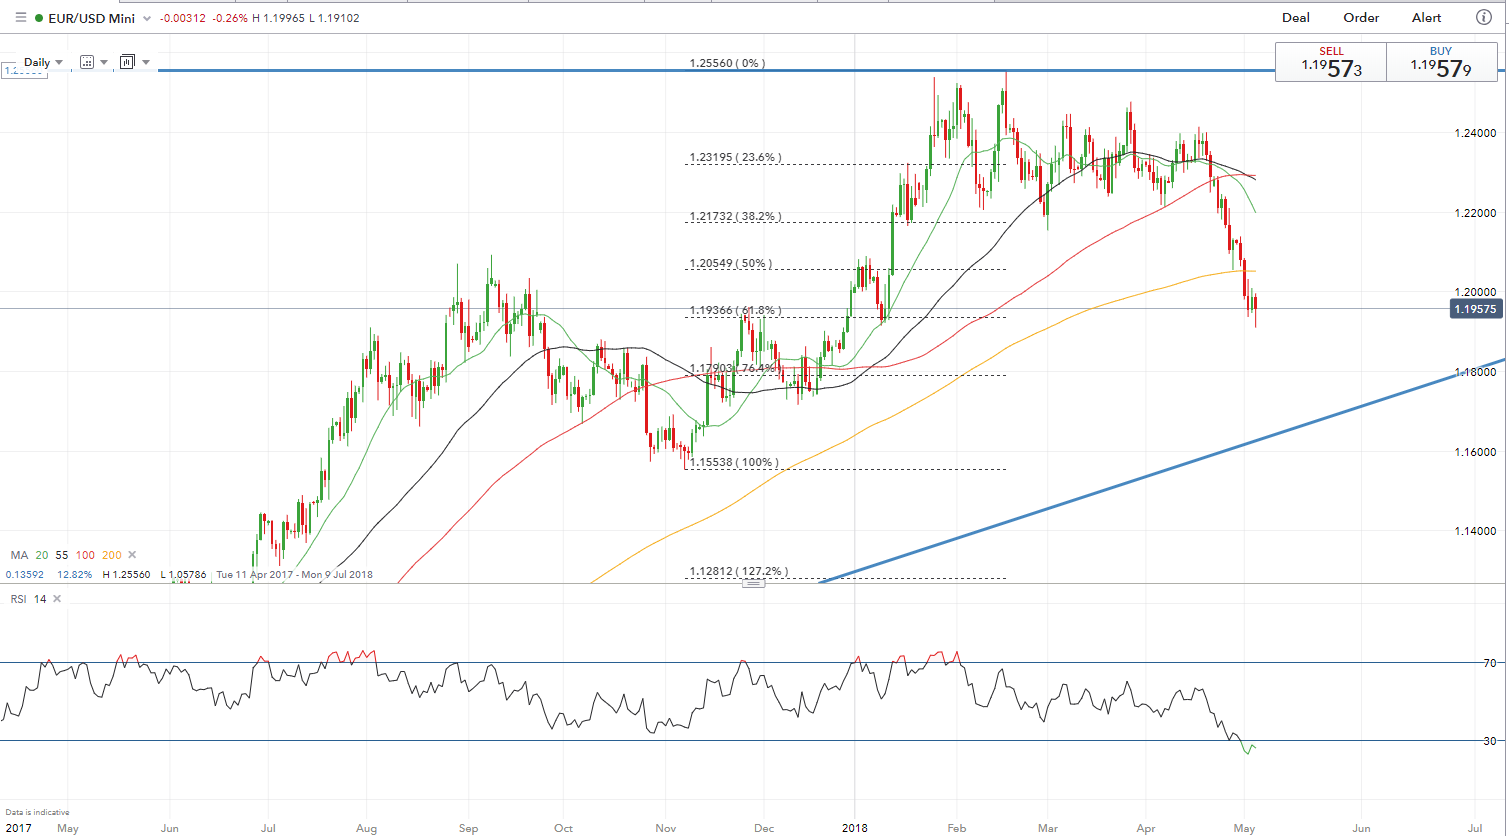
Task: Click the 1.15538 (100%) Fibonacci label
Action: pyautogui.click(x=733, y=463)
